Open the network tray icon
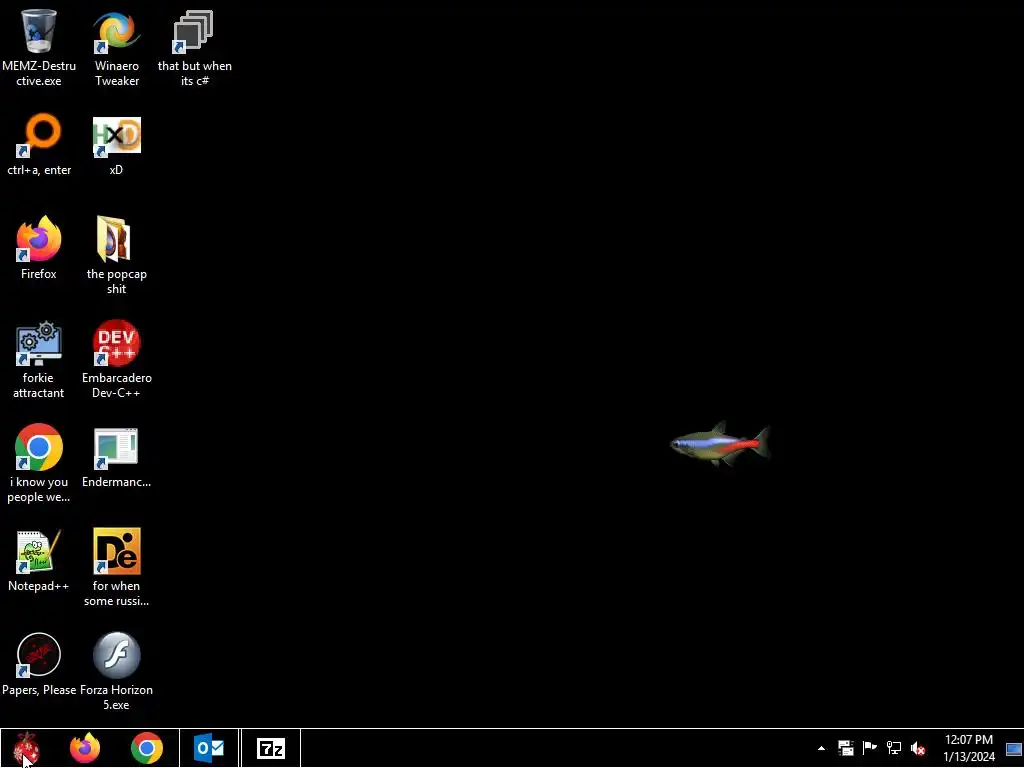This screenshot has width=1024, height=768. point(894,748)
